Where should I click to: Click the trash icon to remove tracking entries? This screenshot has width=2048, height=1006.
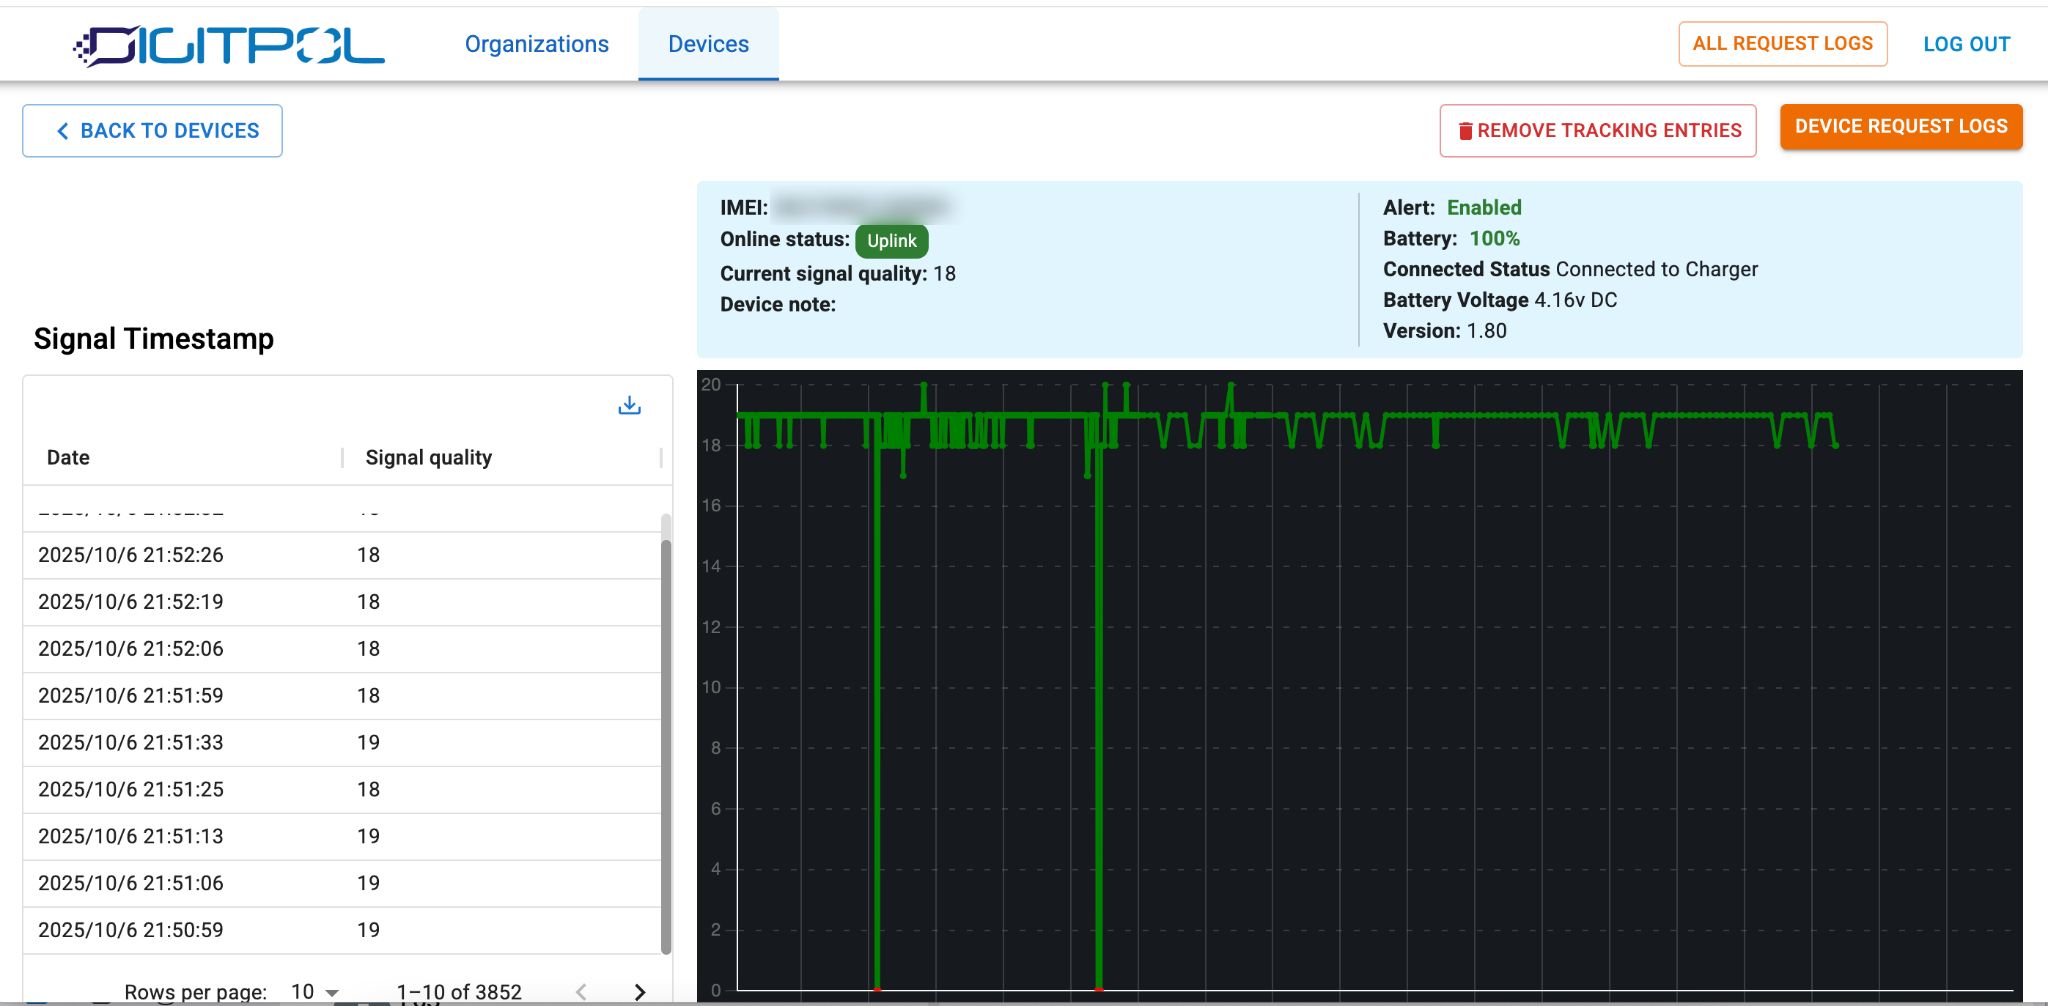pyautogui.click(x=1465, y=131)
